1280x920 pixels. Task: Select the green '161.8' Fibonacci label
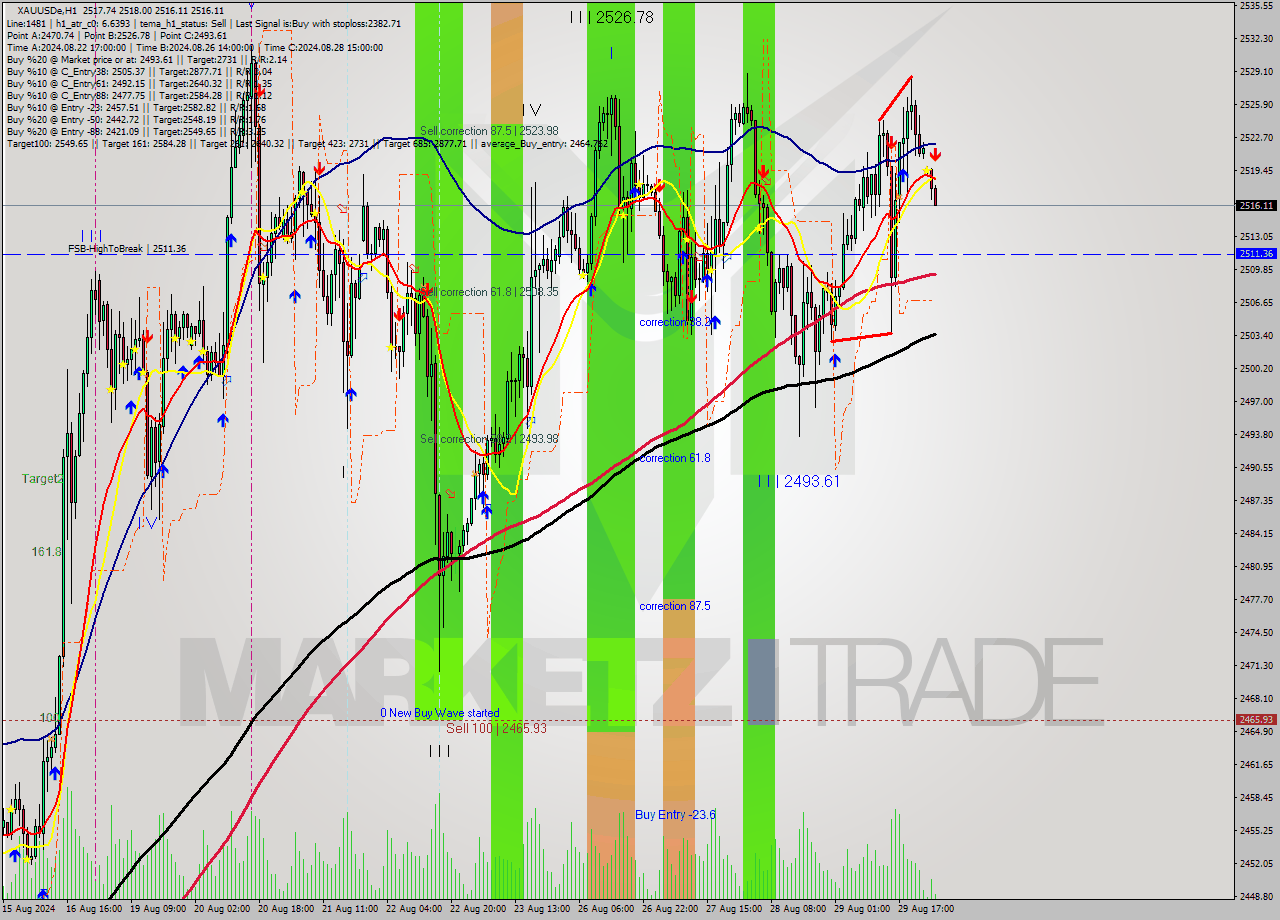point(47,552)
